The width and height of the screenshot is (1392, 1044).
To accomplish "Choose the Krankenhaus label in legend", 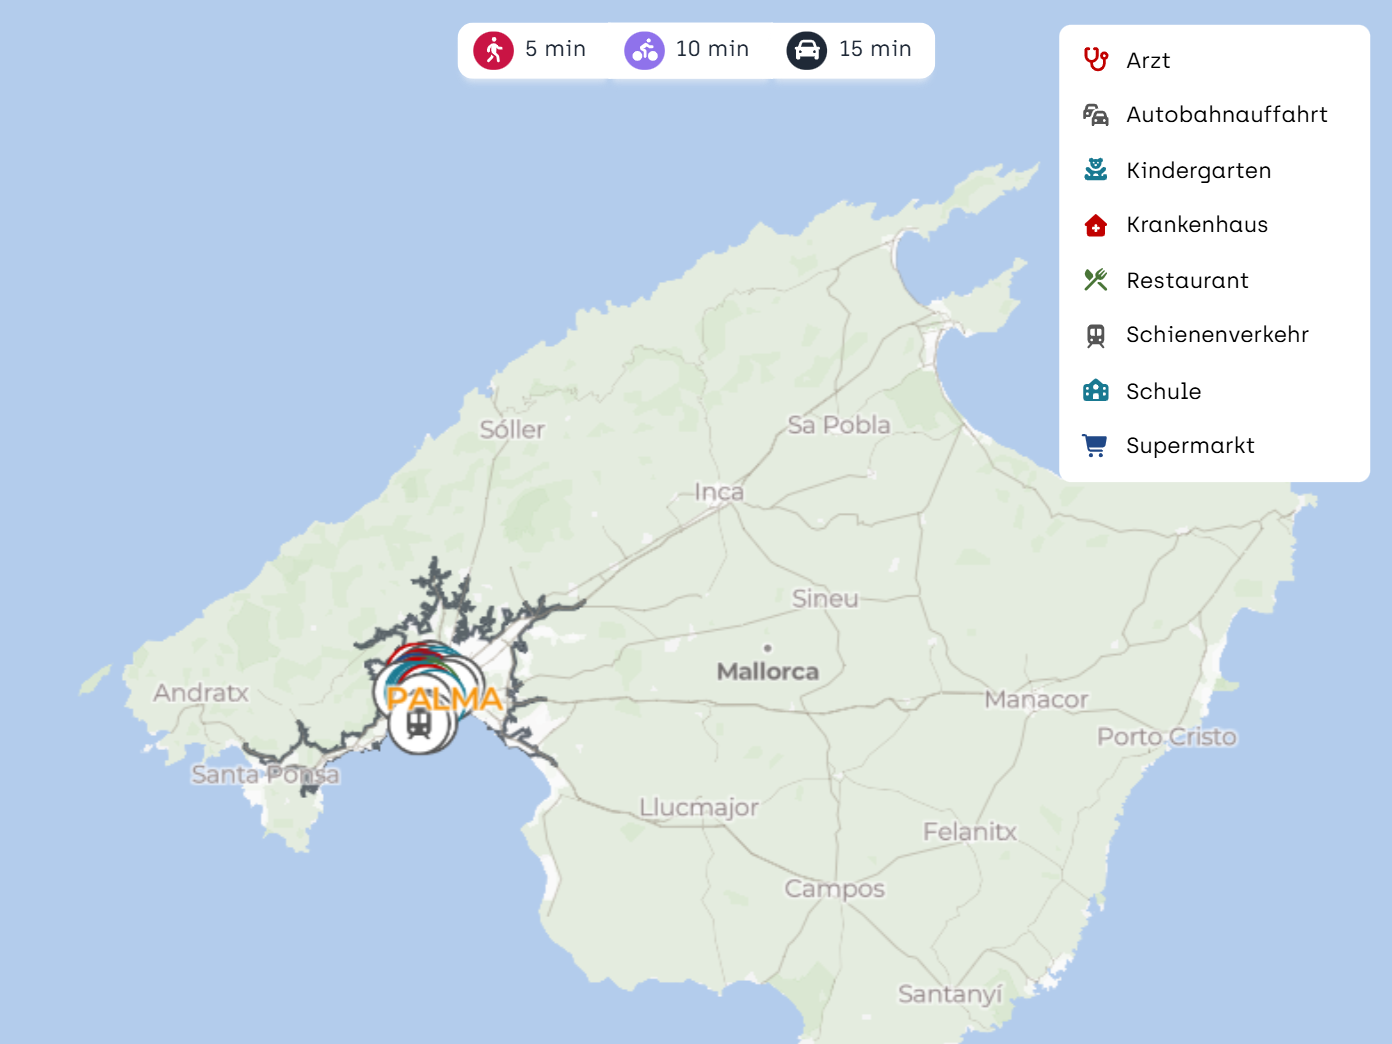I will pos(1197,225).
